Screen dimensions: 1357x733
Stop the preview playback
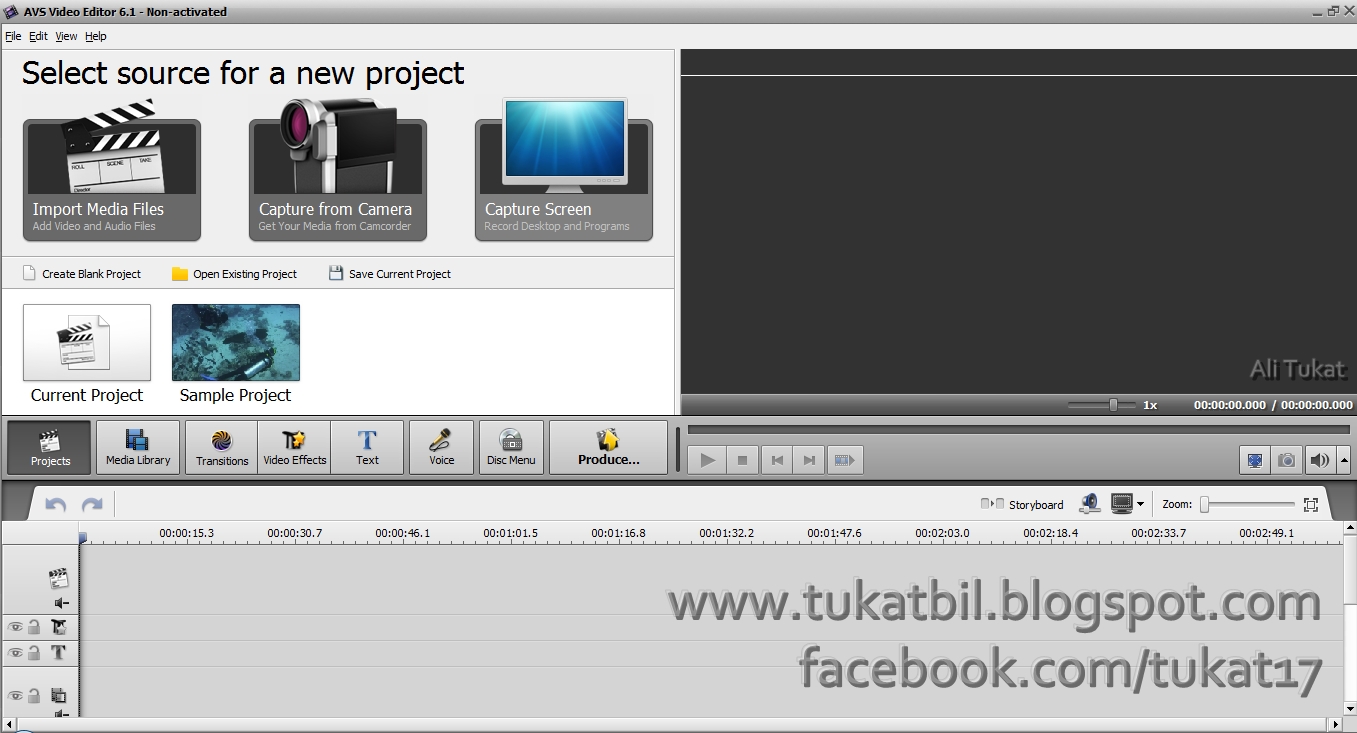tap(742, 460)
